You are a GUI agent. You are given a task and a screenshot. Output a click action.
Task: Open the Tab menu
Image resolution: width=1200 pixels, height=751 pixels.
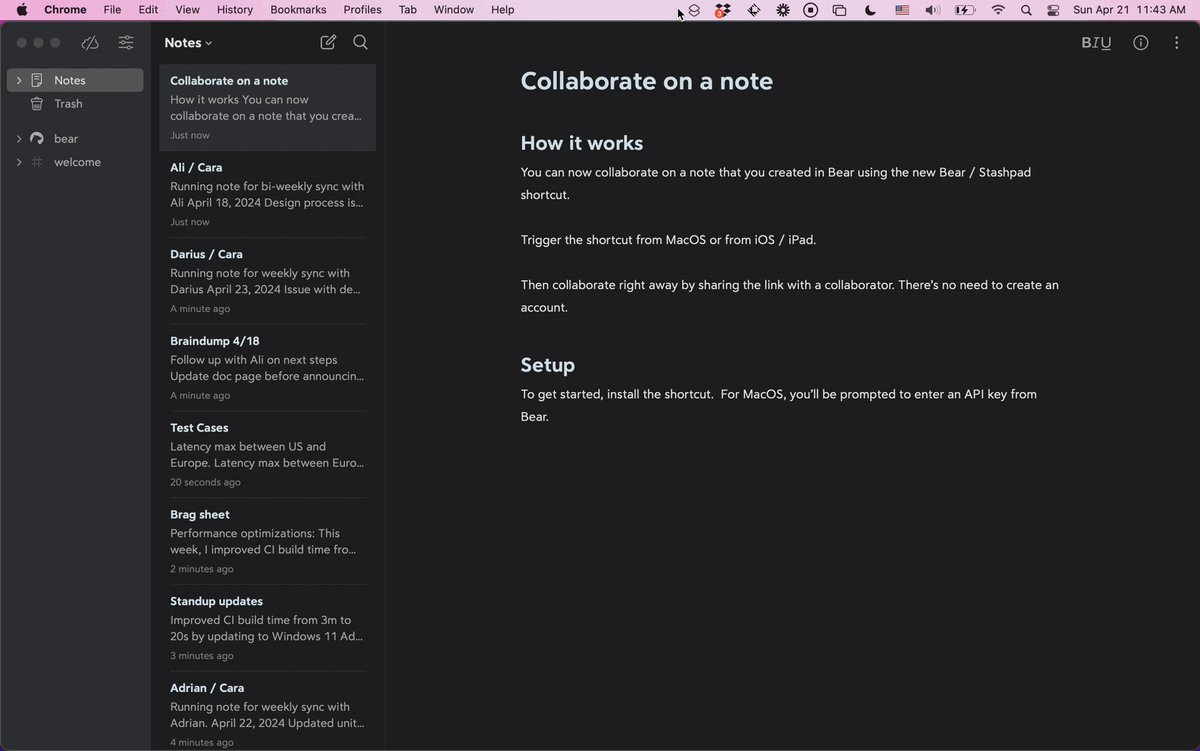point(408,10)
